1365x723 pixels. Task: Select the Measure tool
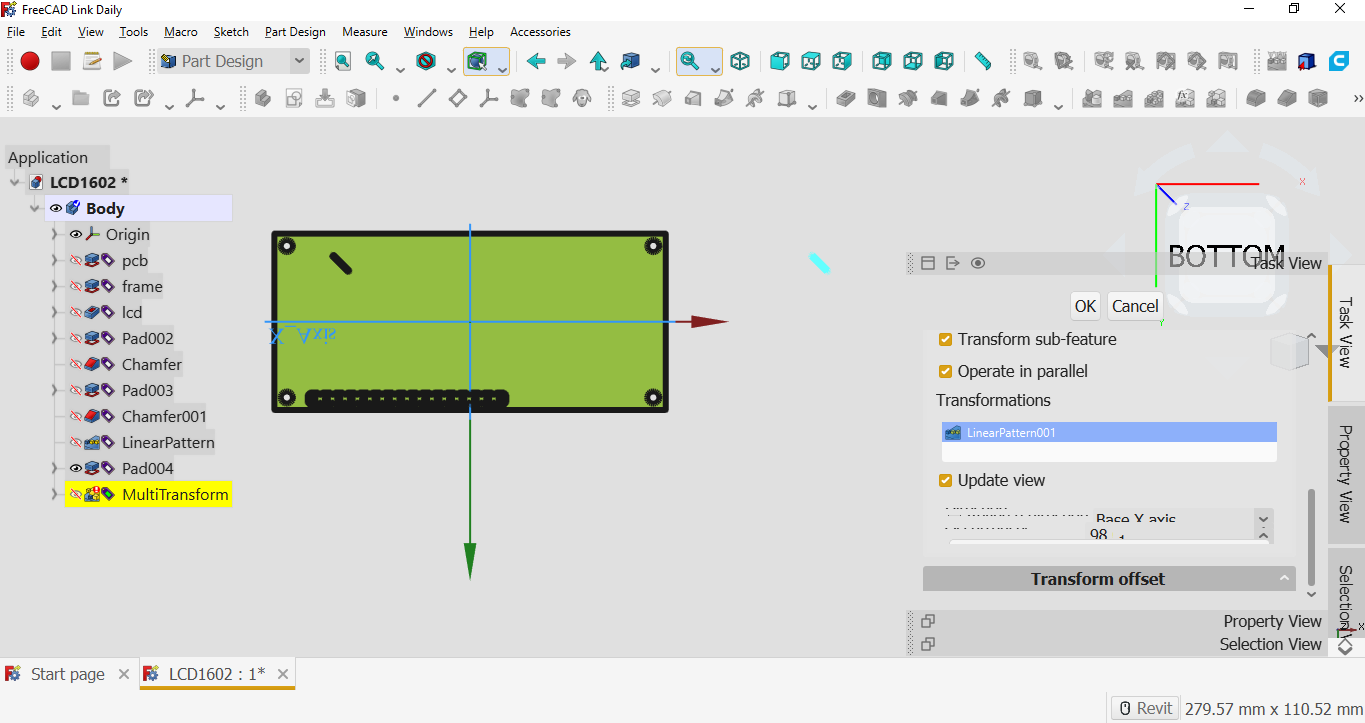pyautogui.click(x=981, y=61)
